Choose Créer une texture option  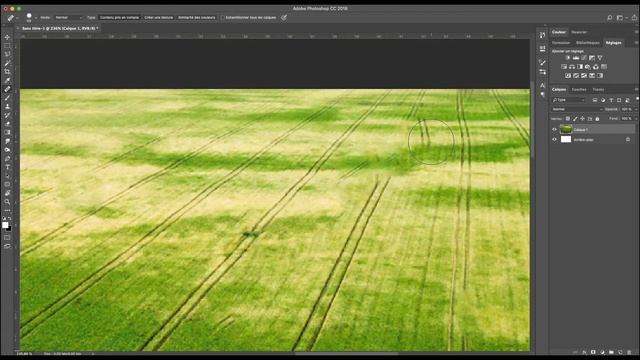pyautogui.click(x=159, y=18)
